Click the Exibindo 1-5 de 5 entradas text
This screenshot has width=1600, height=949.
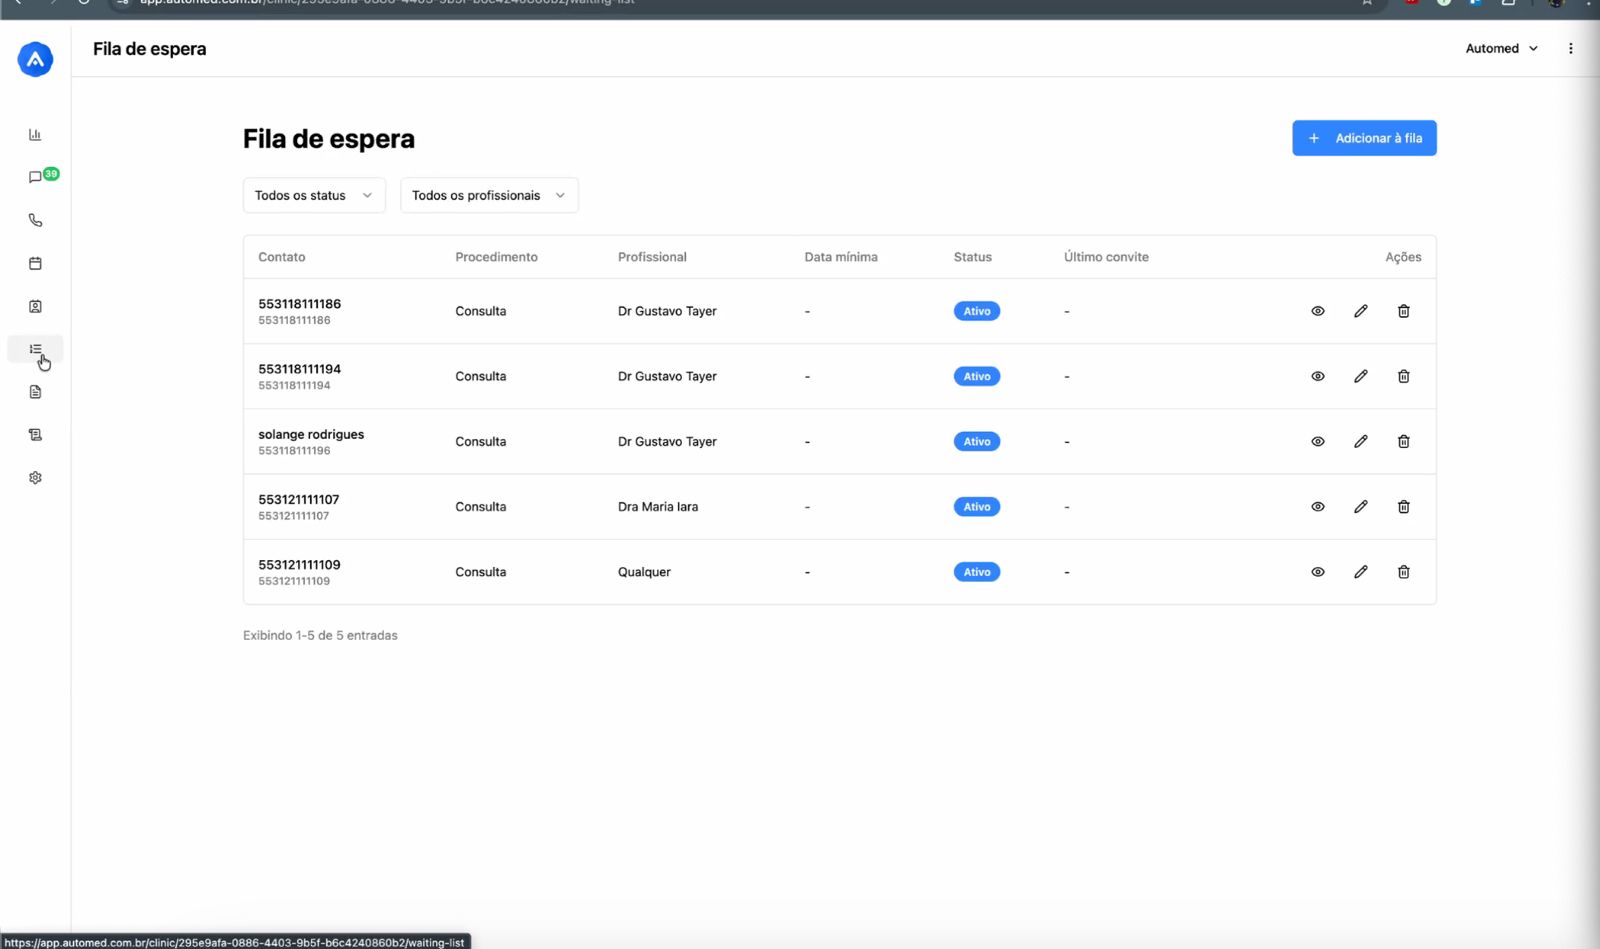pyautogui.click(x=320, y=635)
